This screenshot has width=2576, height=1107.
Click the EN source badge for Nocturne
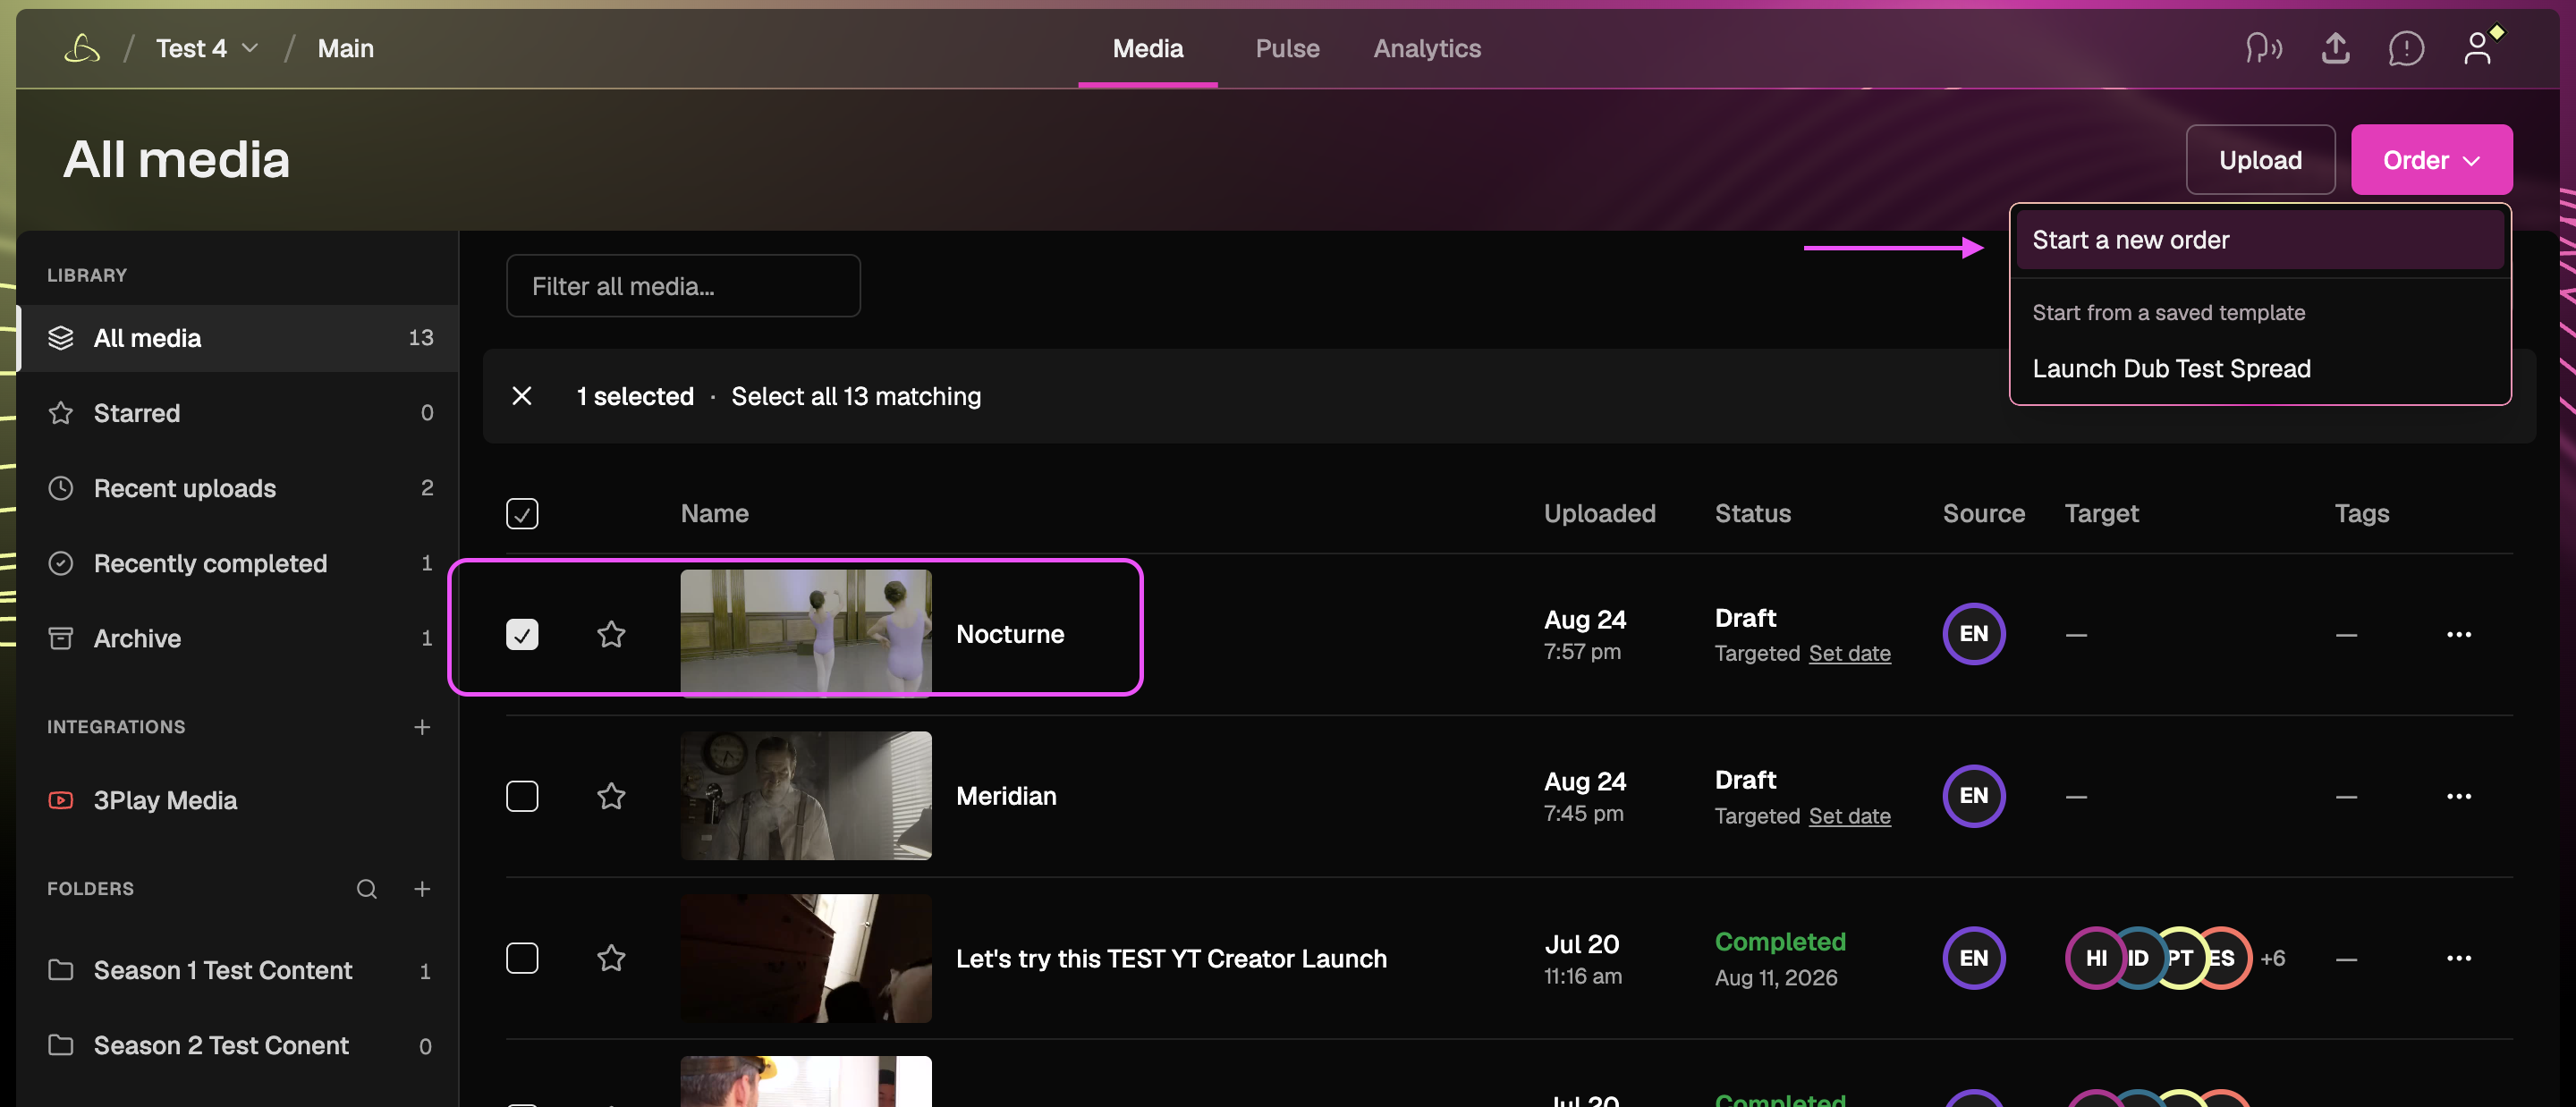[1973, 634]
